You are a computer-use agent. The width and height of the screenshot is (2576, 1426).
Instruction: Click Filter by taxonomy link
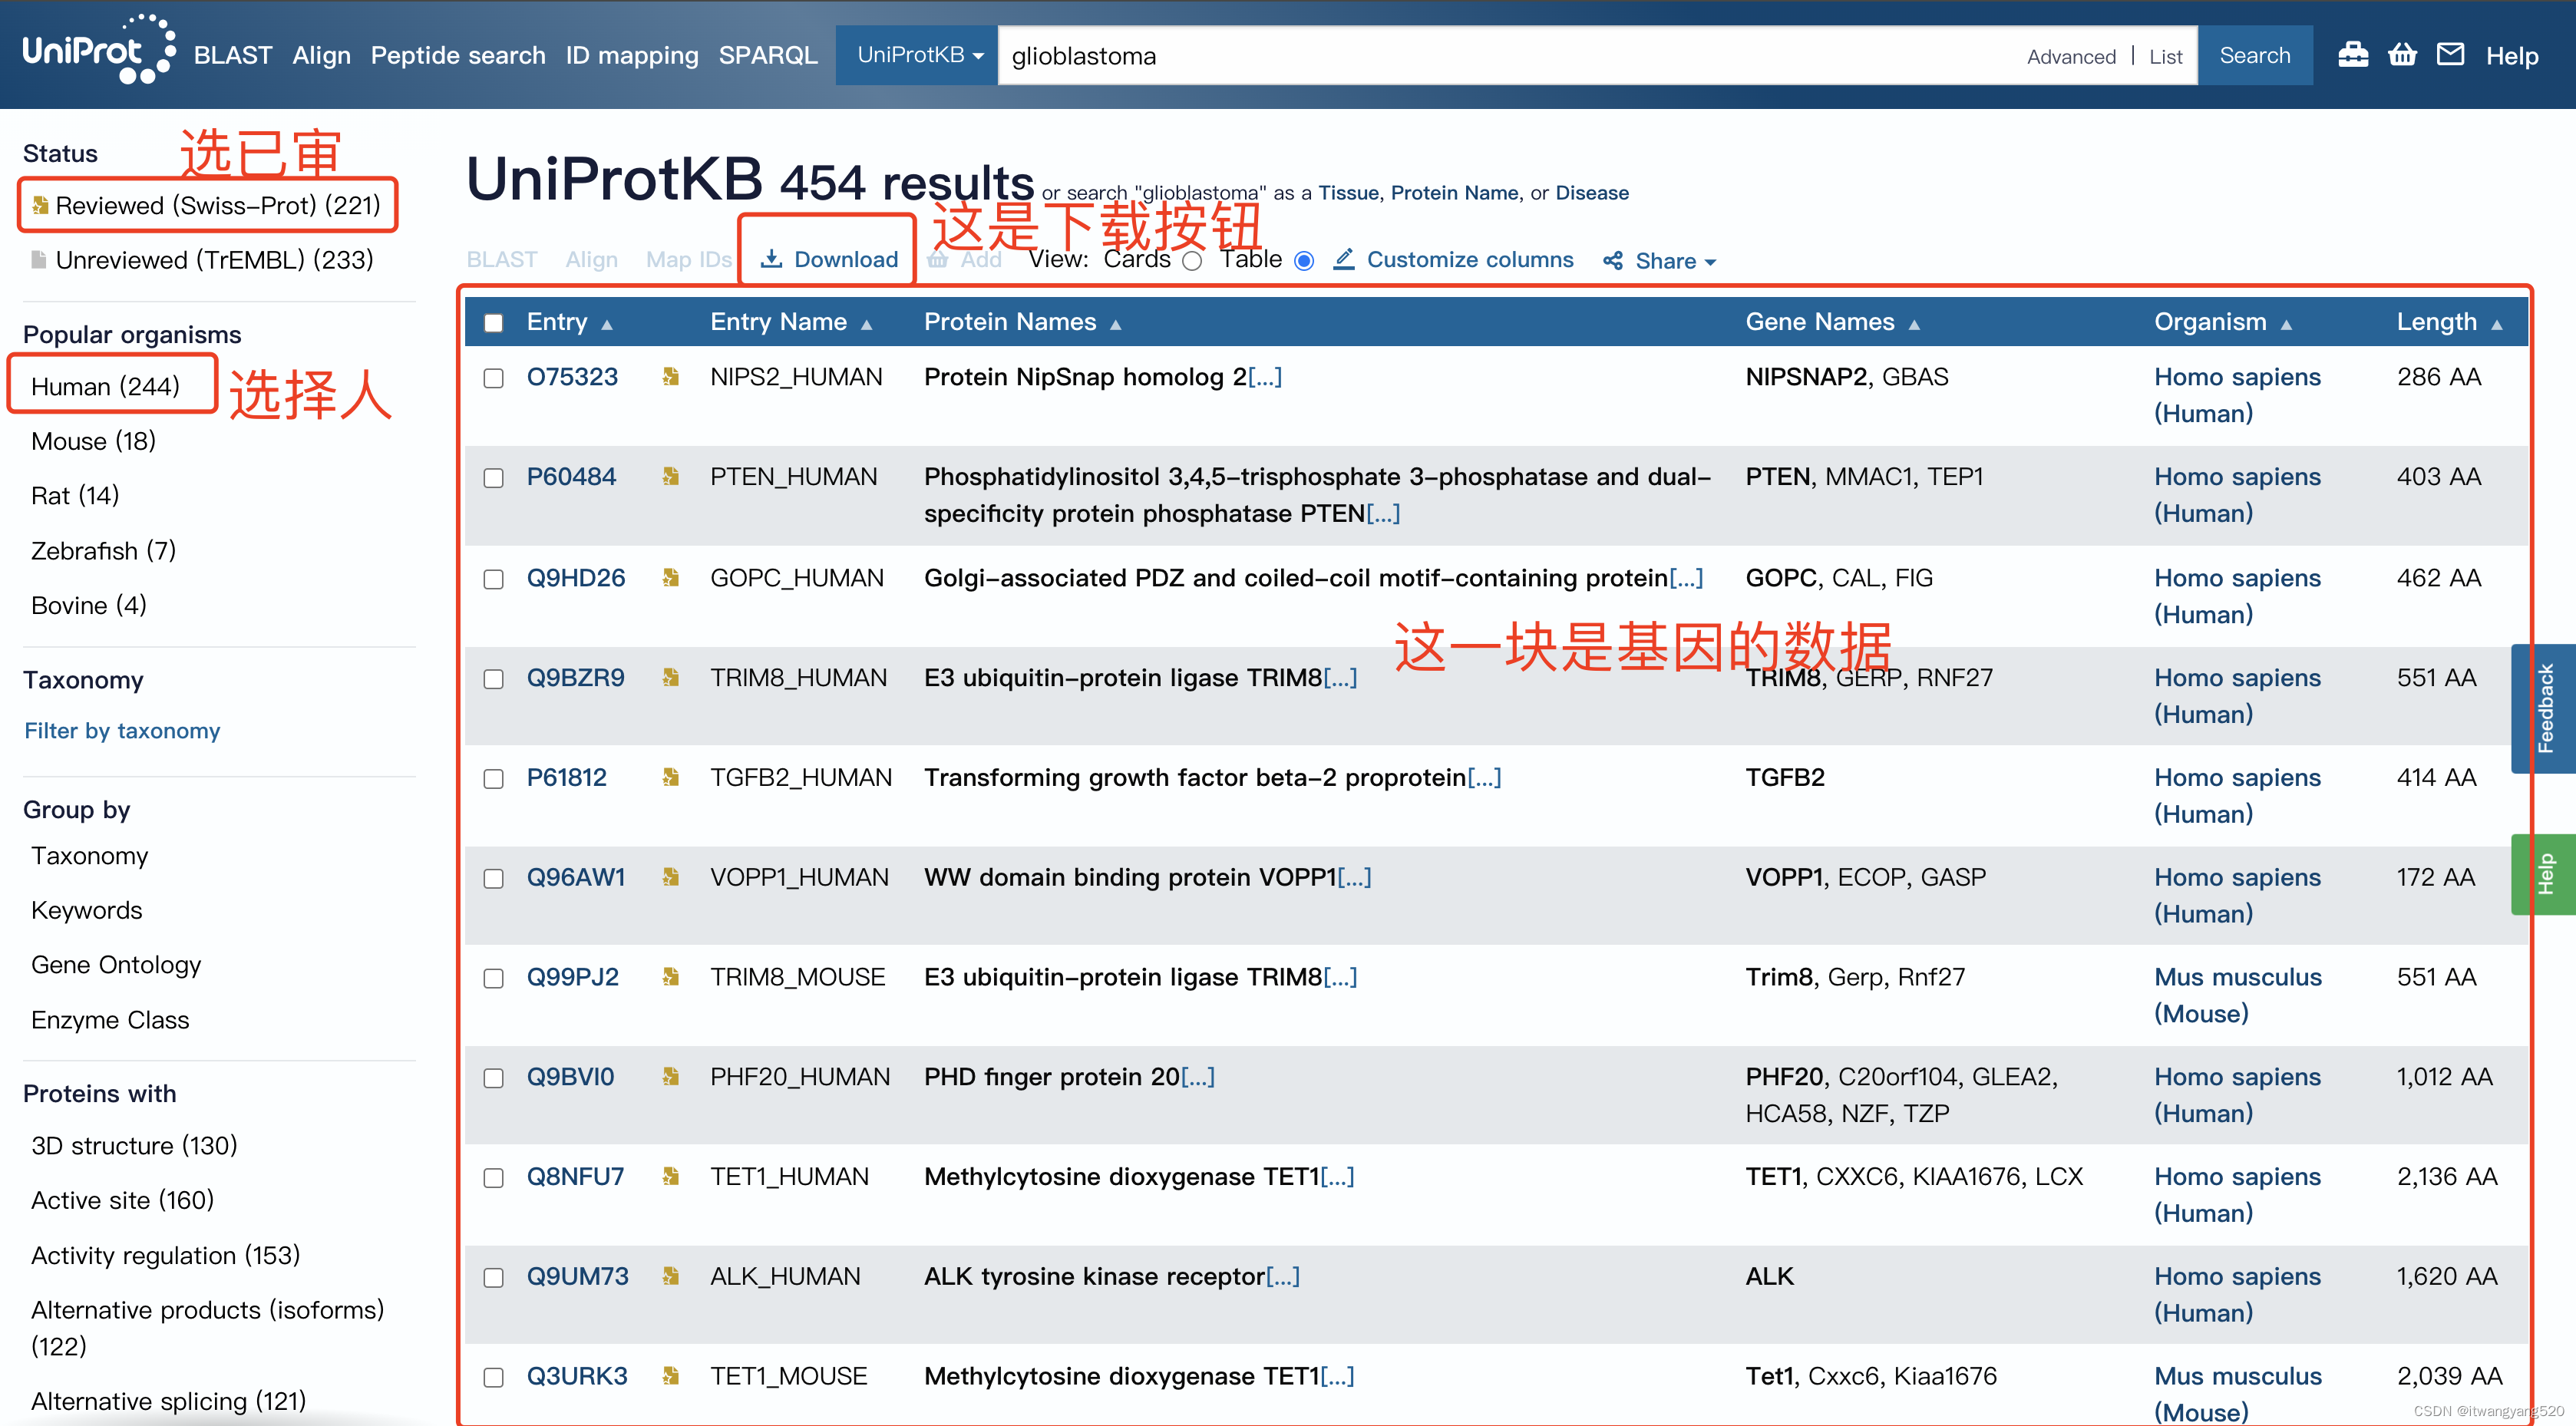122,731
